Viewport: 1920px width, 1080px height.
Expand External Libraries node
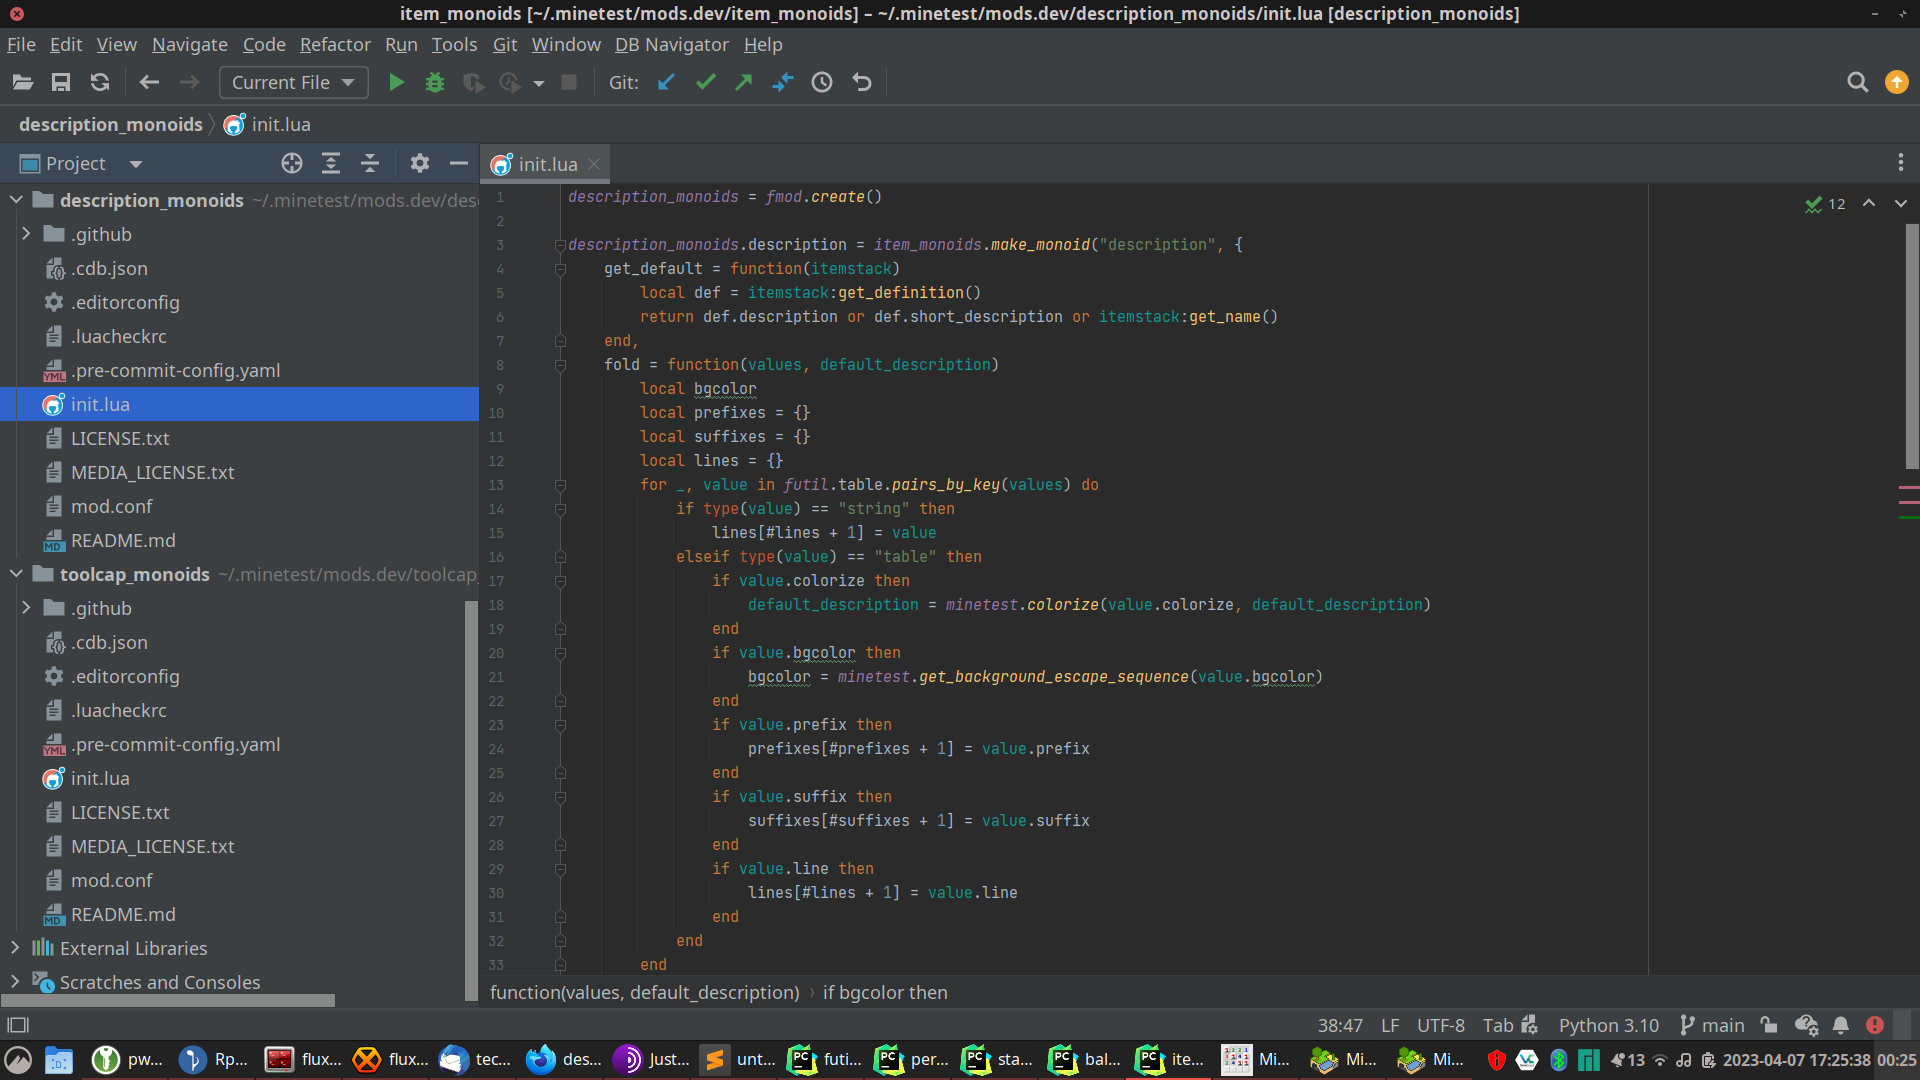[x=15, y=948]
